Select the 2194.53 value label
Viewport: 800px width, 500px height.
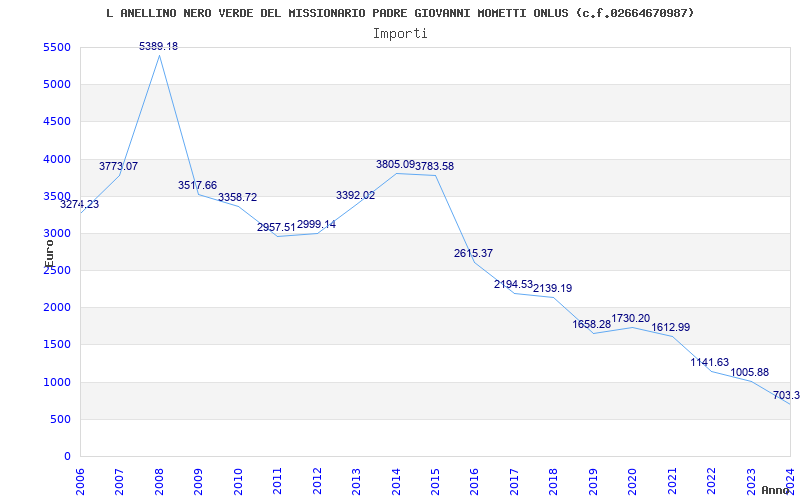click(513, 285)
